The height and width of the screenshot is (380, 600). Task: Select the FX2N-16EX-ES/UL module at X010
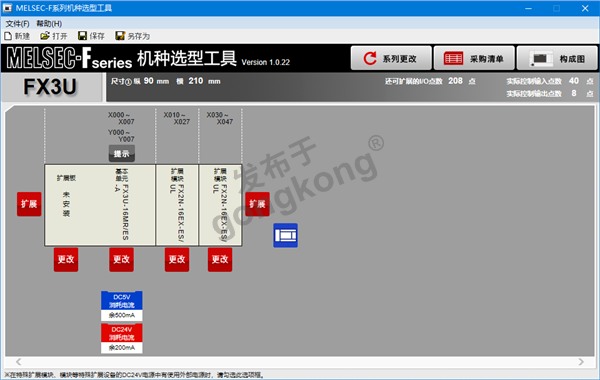point(177,205)
